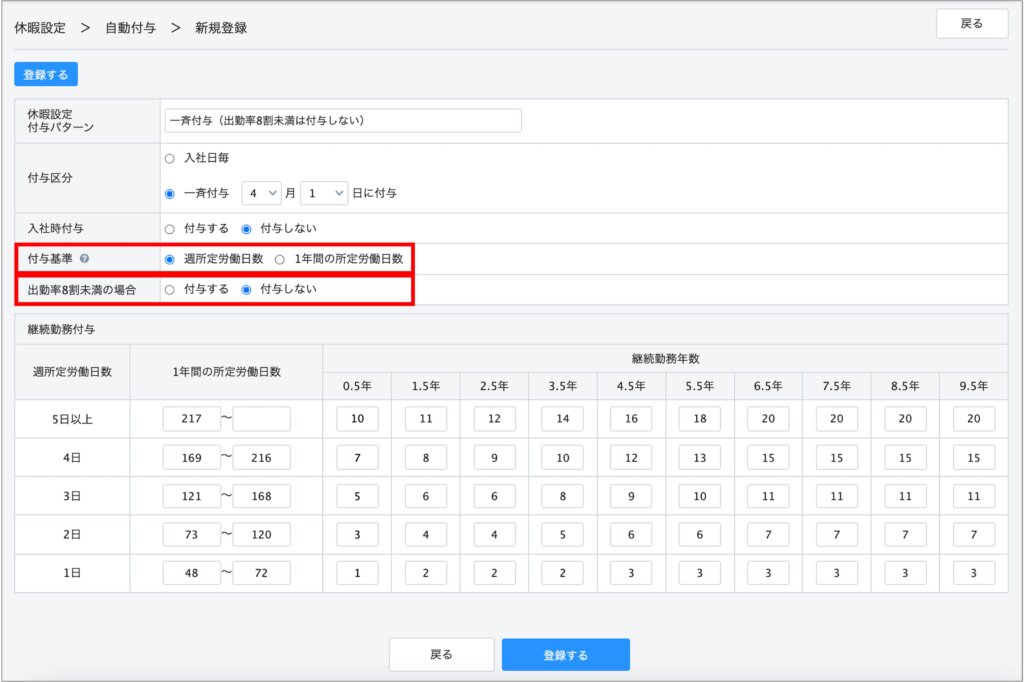Click the 0.5年 field for 5日以上 row
Viewport: 1024px width, 682px height.
click(x=357, y=419)
